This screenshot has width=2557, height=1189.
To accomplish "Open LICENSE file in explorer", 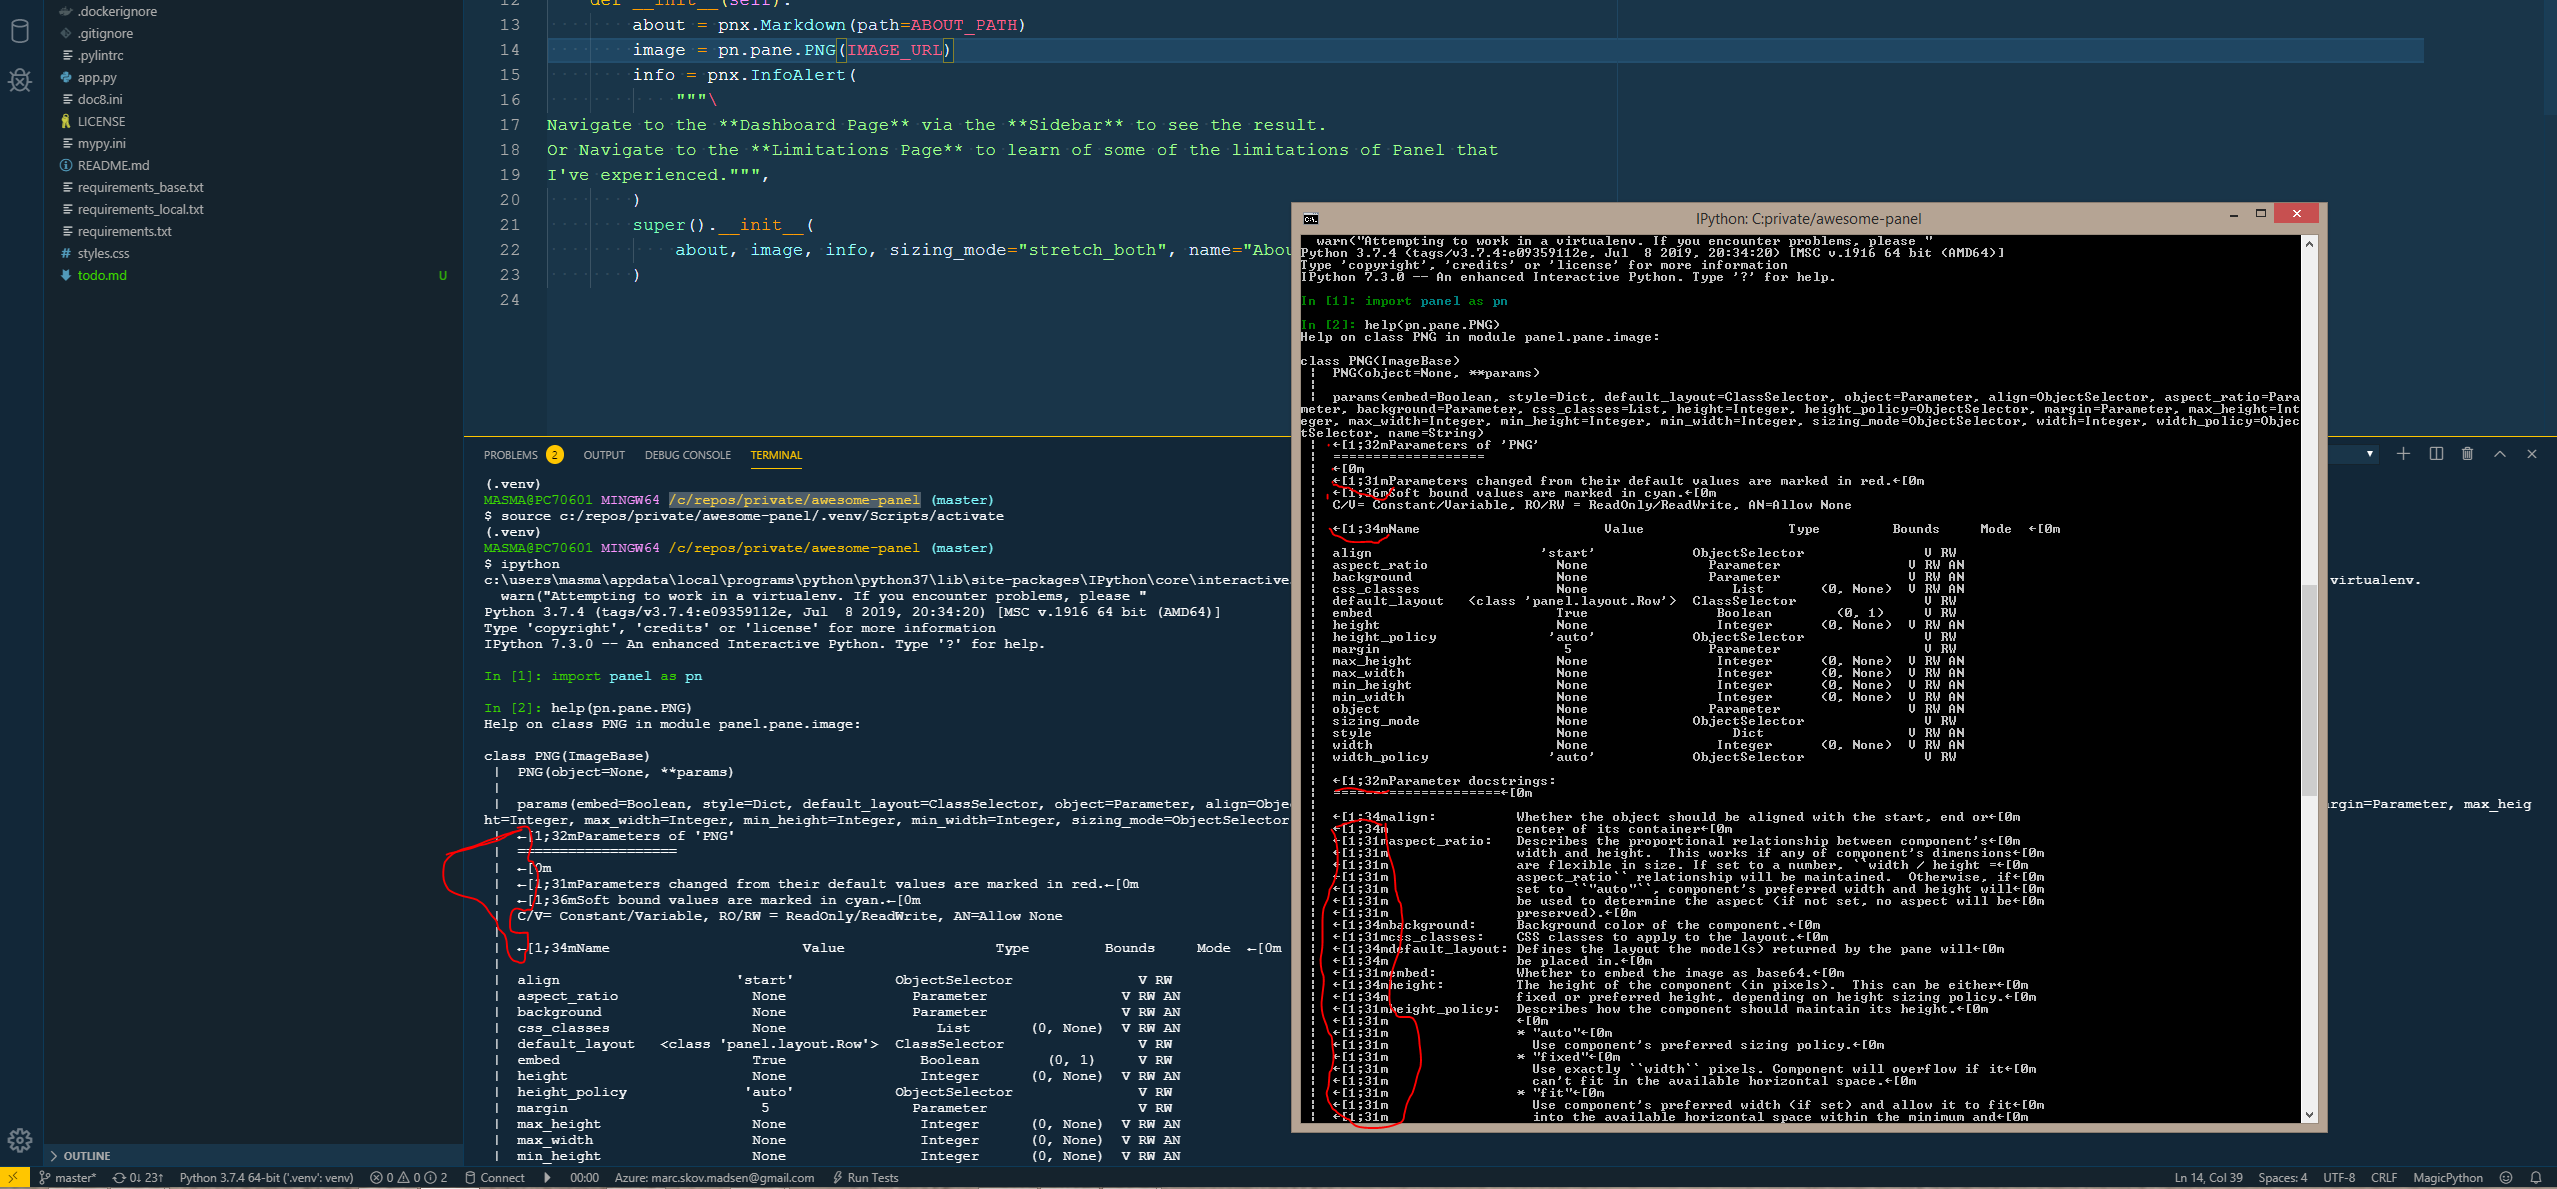I will pyautogui.click(x=101, y=121).
